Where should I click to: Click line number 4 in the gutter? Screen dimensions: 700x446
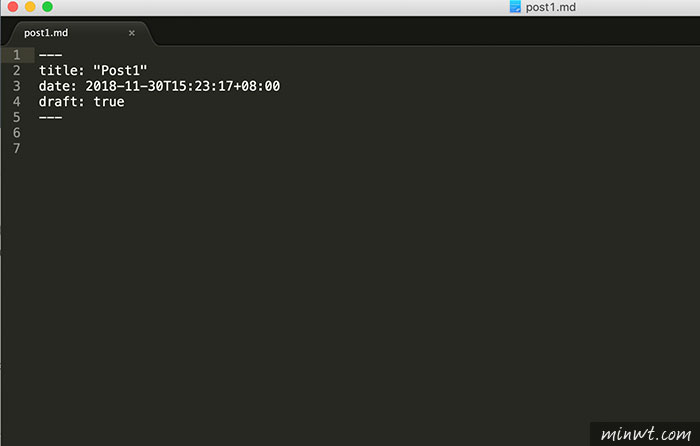[x=17, y=102]
